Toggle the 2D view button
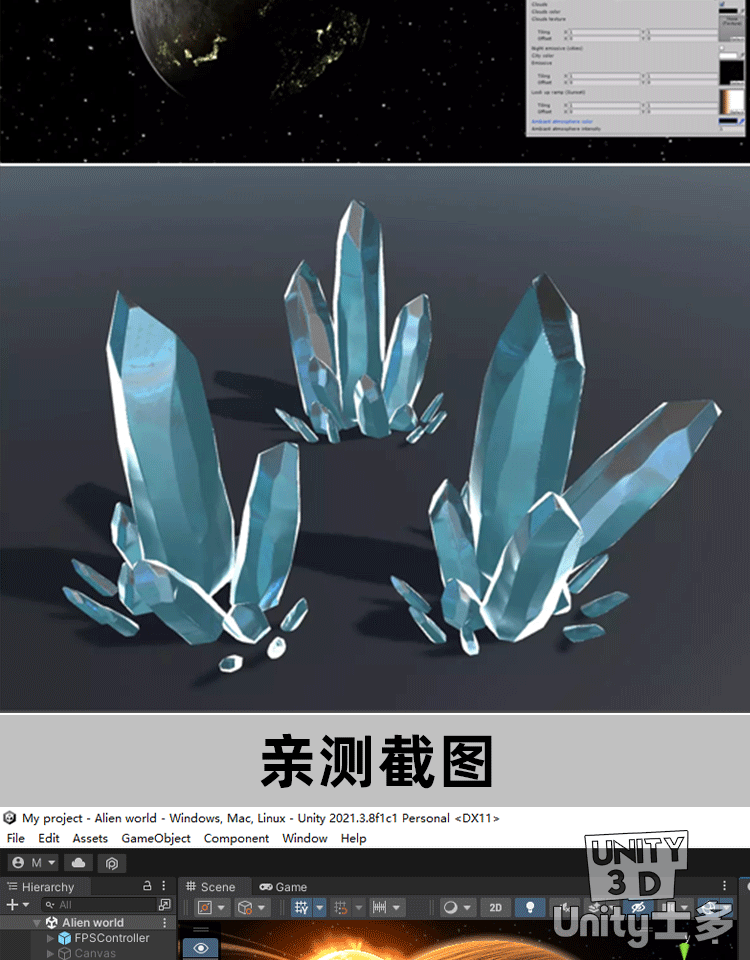 (495, 907)
